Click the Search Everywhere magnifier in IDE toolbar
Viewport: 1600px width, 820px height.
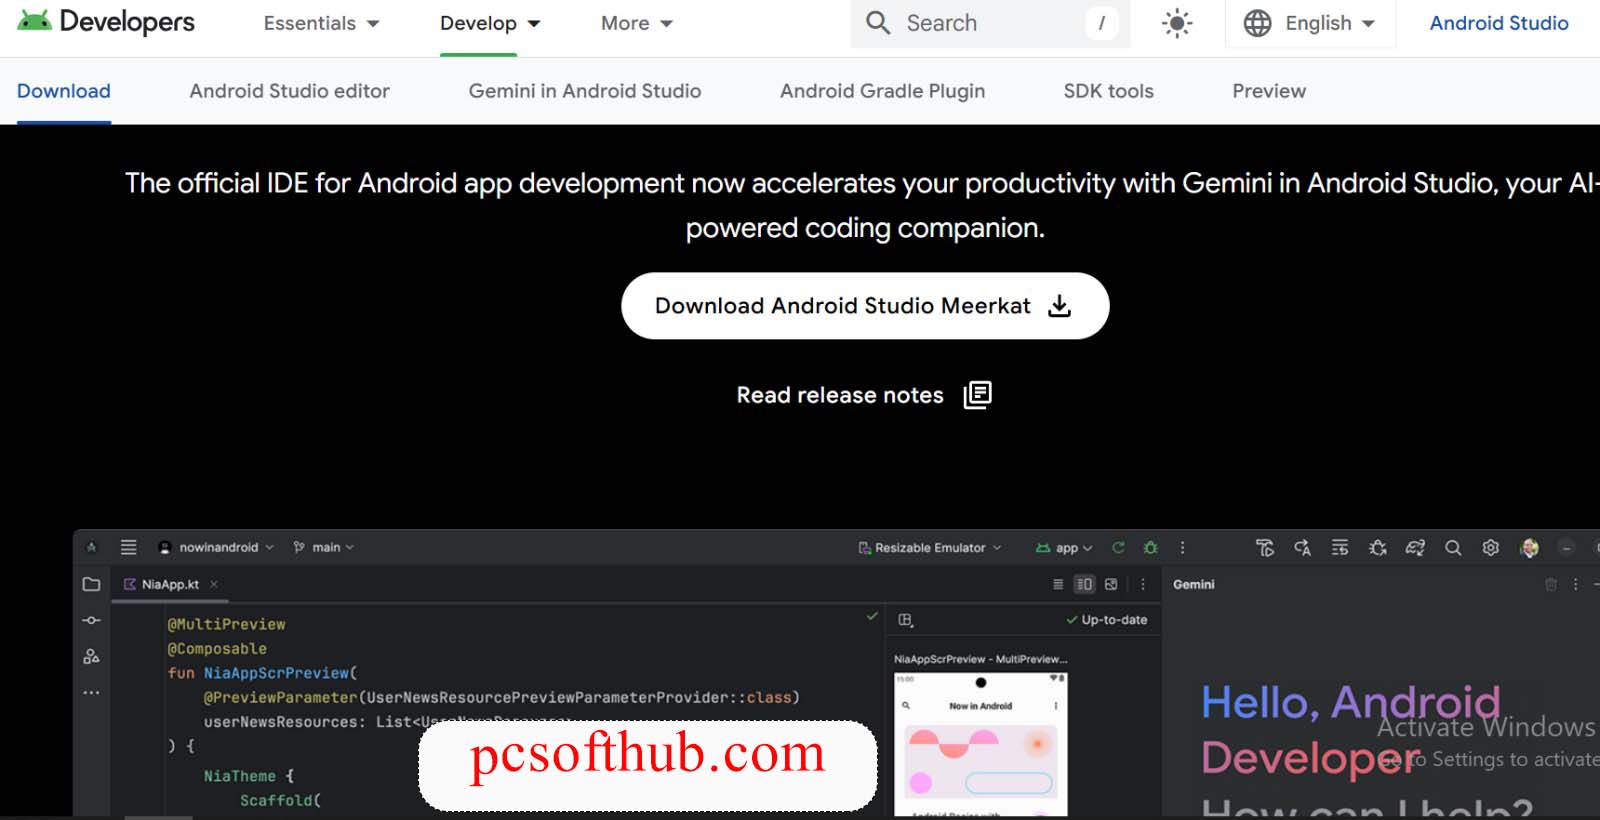coord(1453,547)
